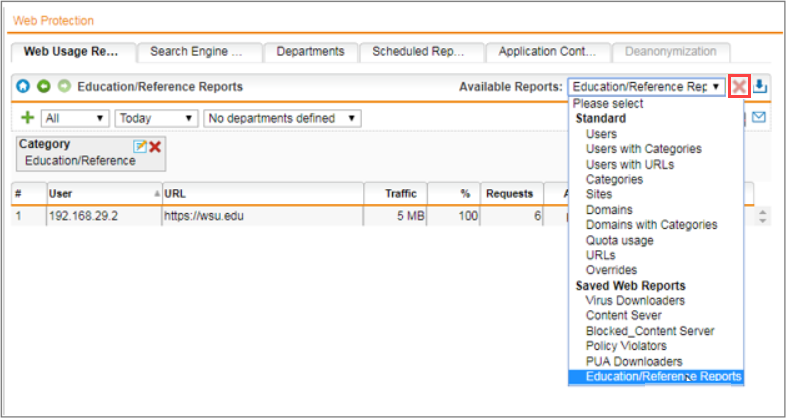Click the home icon beside report title
Screen dimensions: 786x418
coord(21,87)
